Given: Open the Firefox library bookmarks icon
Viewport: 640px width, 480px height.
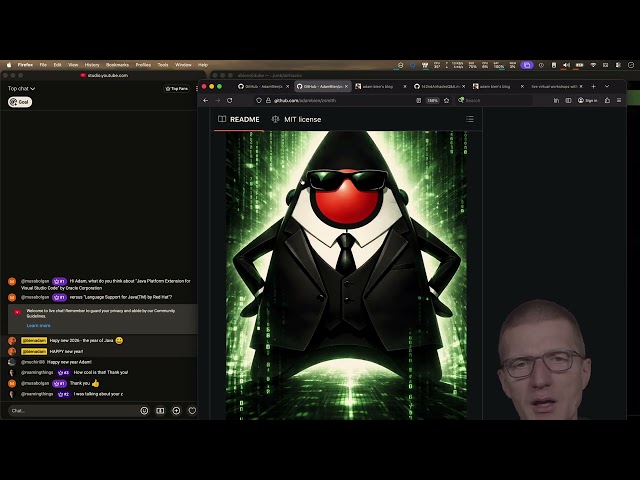Looking at the screenshot, I should (x=556, y=100).
